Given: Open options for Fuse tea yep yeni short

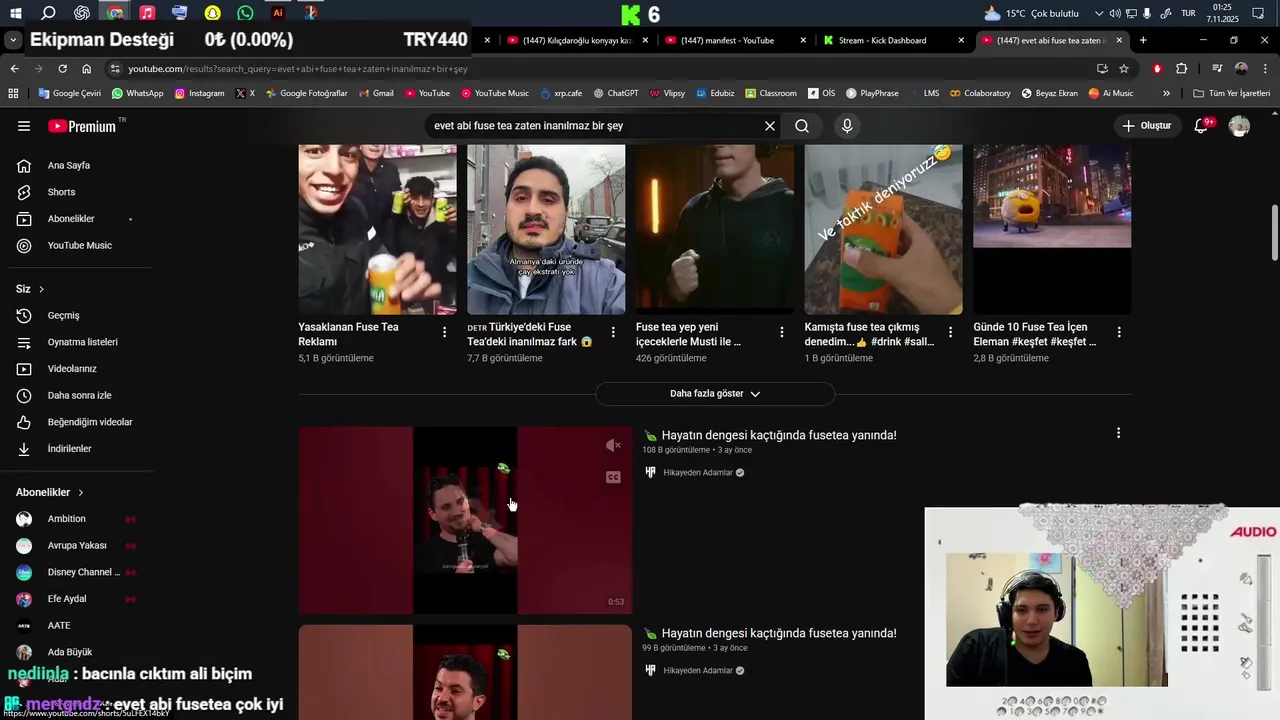Looking at the screenshot, I should tap(782, 332).
